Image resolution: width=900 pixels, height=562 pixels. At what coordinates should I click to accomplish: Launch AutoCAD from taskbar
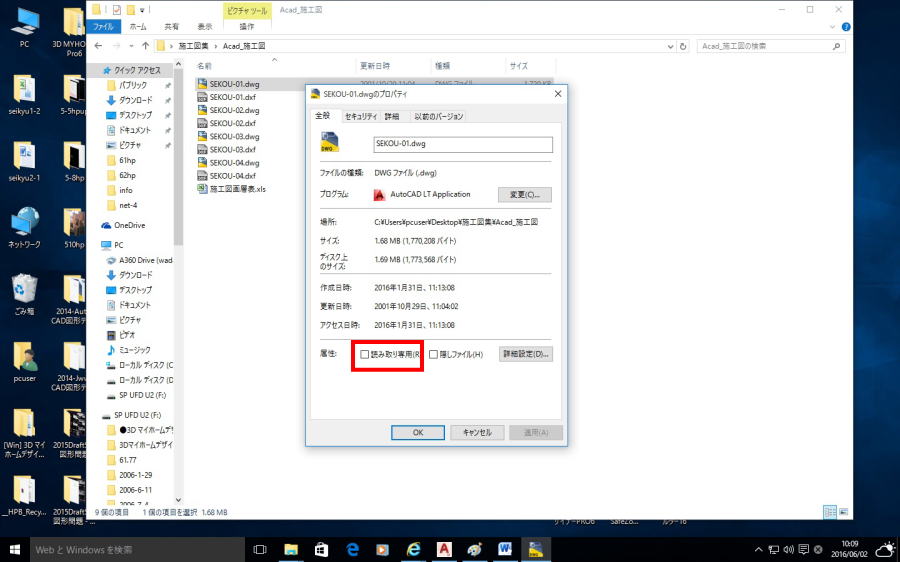click(x=444, y=549)
